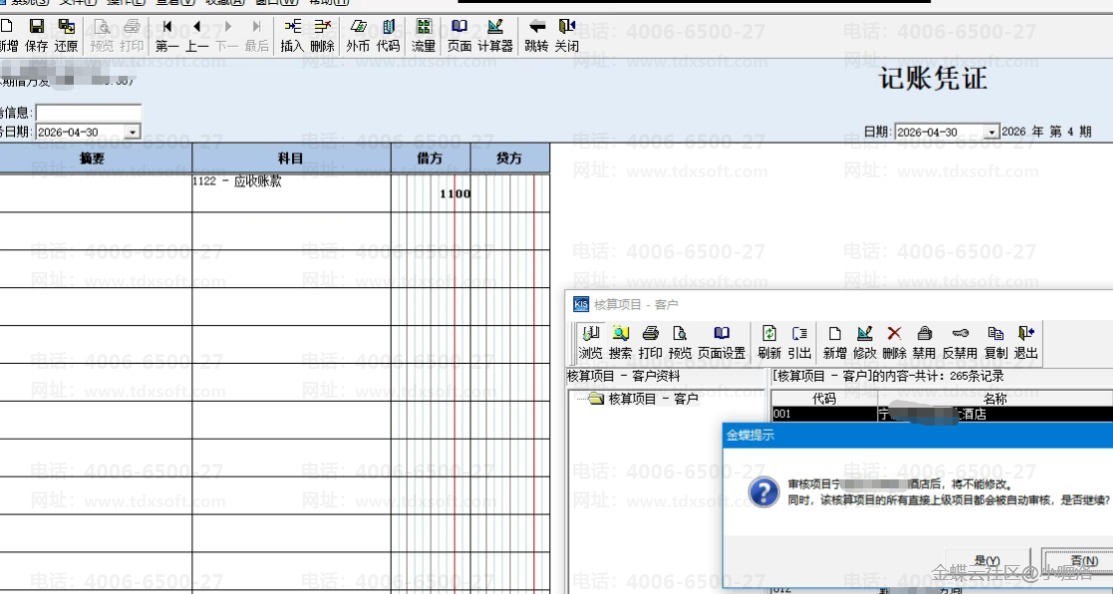Decline dialog with 否(N) button

pos(1082,561)
